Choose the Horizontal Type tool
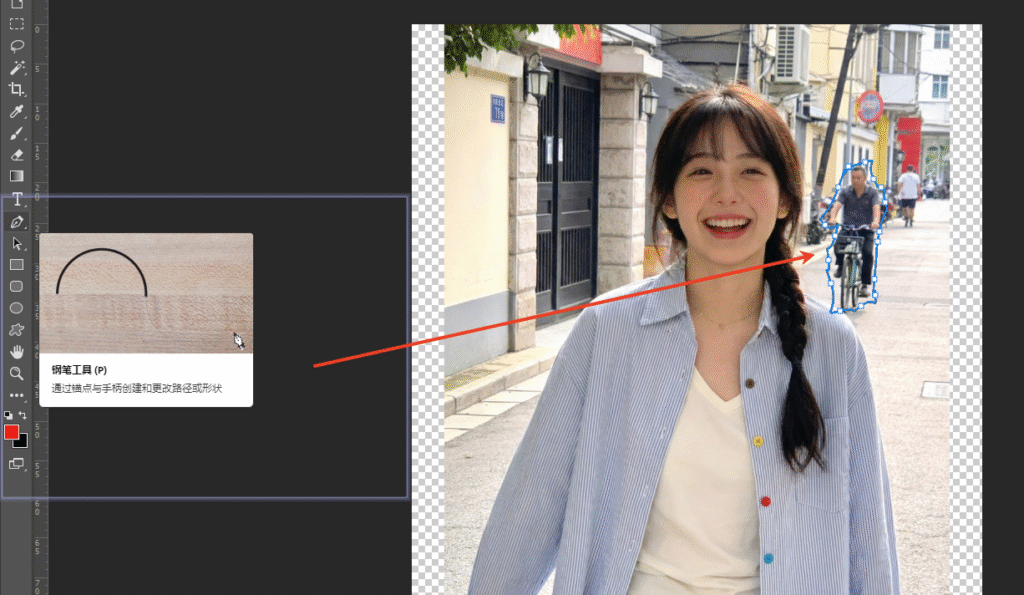The height and width of the screenshot is (595, 1024). 17,197
